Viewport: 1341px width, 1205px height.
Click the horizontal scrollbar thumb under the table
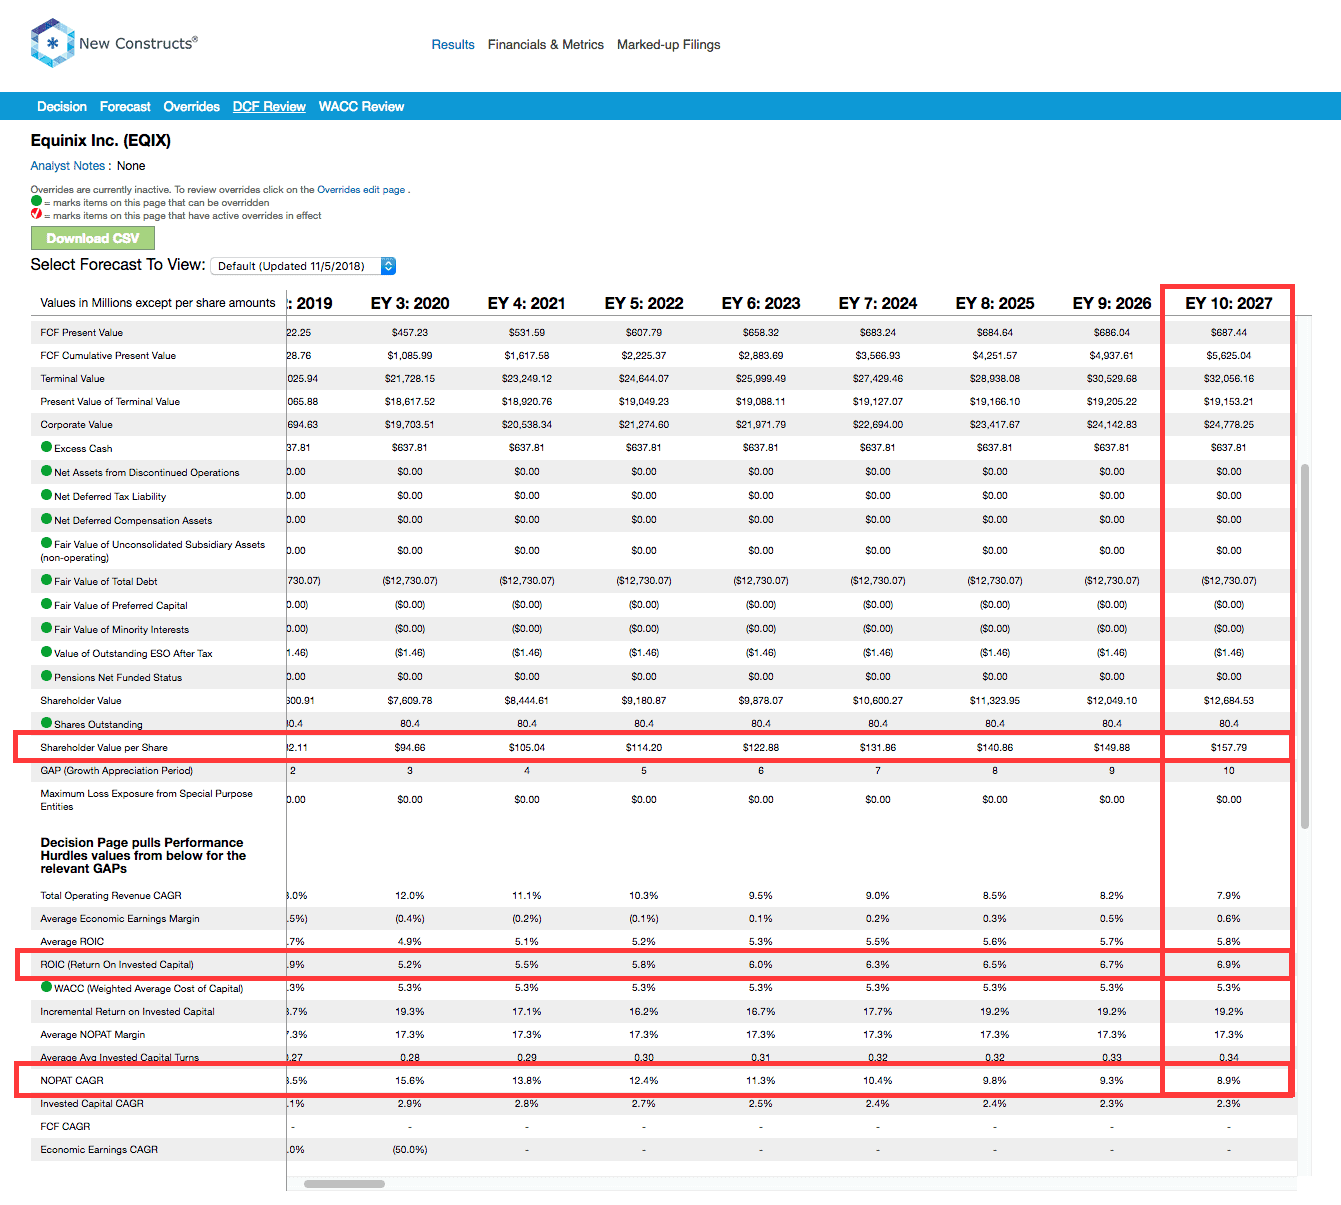[344, 1184]
